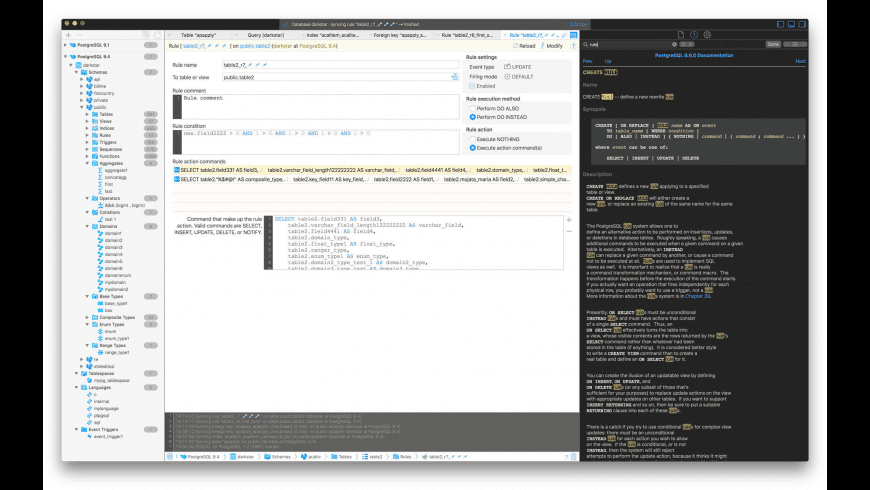Click the Modify rule icon
Viewport: 870px width, 490px height.
pyautogui.click(x=543, y=46)
